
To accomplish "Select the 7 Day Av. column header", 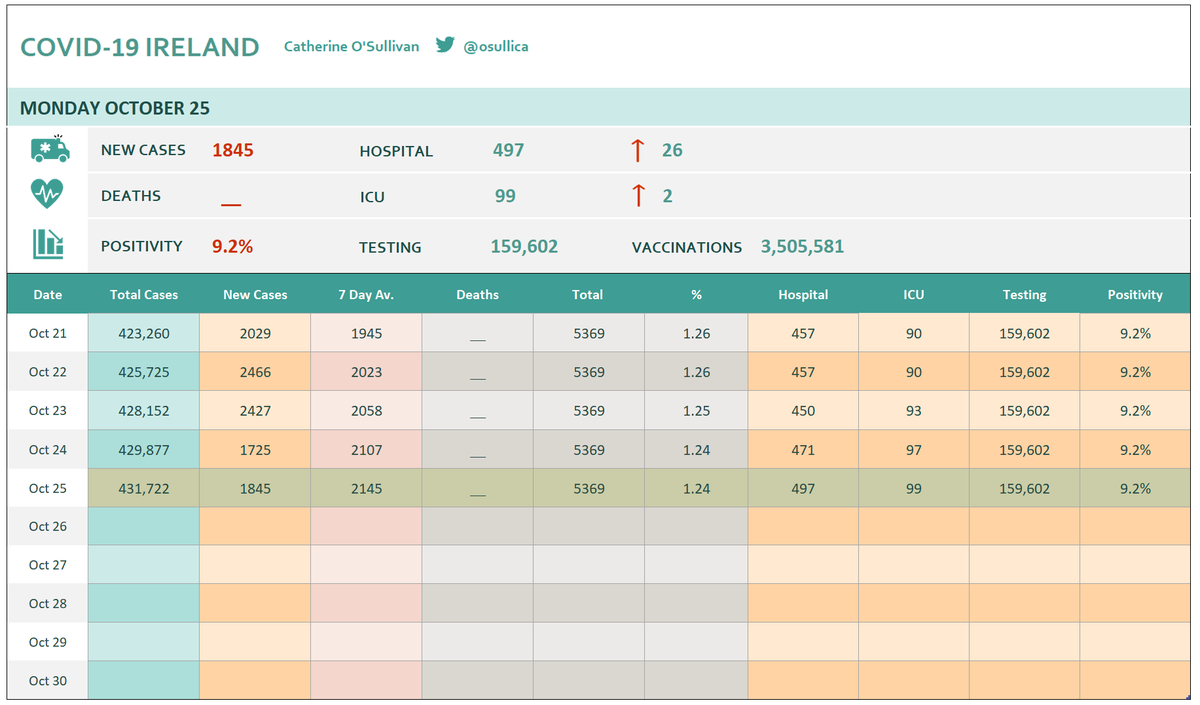I will click(x=367, y=295).
